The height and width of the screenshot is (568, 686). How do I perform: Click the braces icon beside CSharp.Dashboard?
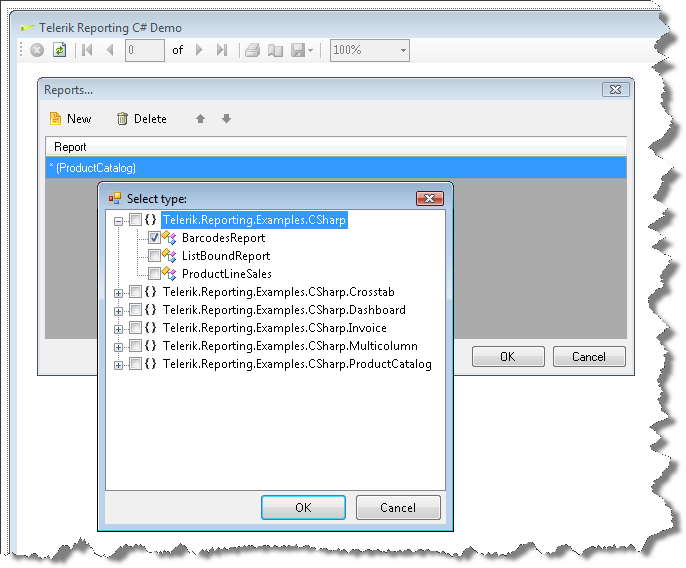[x=150, y=309]
